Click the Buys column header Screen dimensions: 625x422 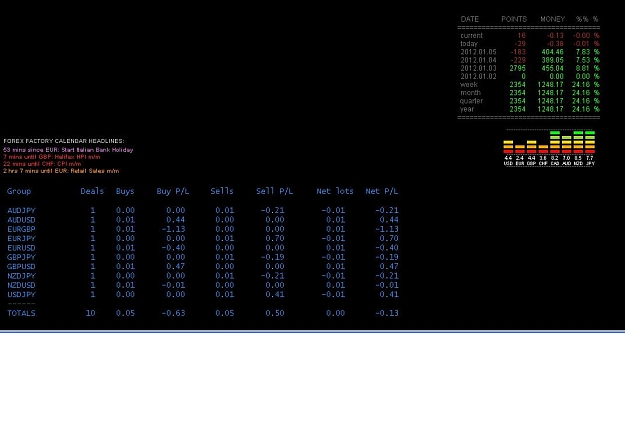[x=125, y=191]
